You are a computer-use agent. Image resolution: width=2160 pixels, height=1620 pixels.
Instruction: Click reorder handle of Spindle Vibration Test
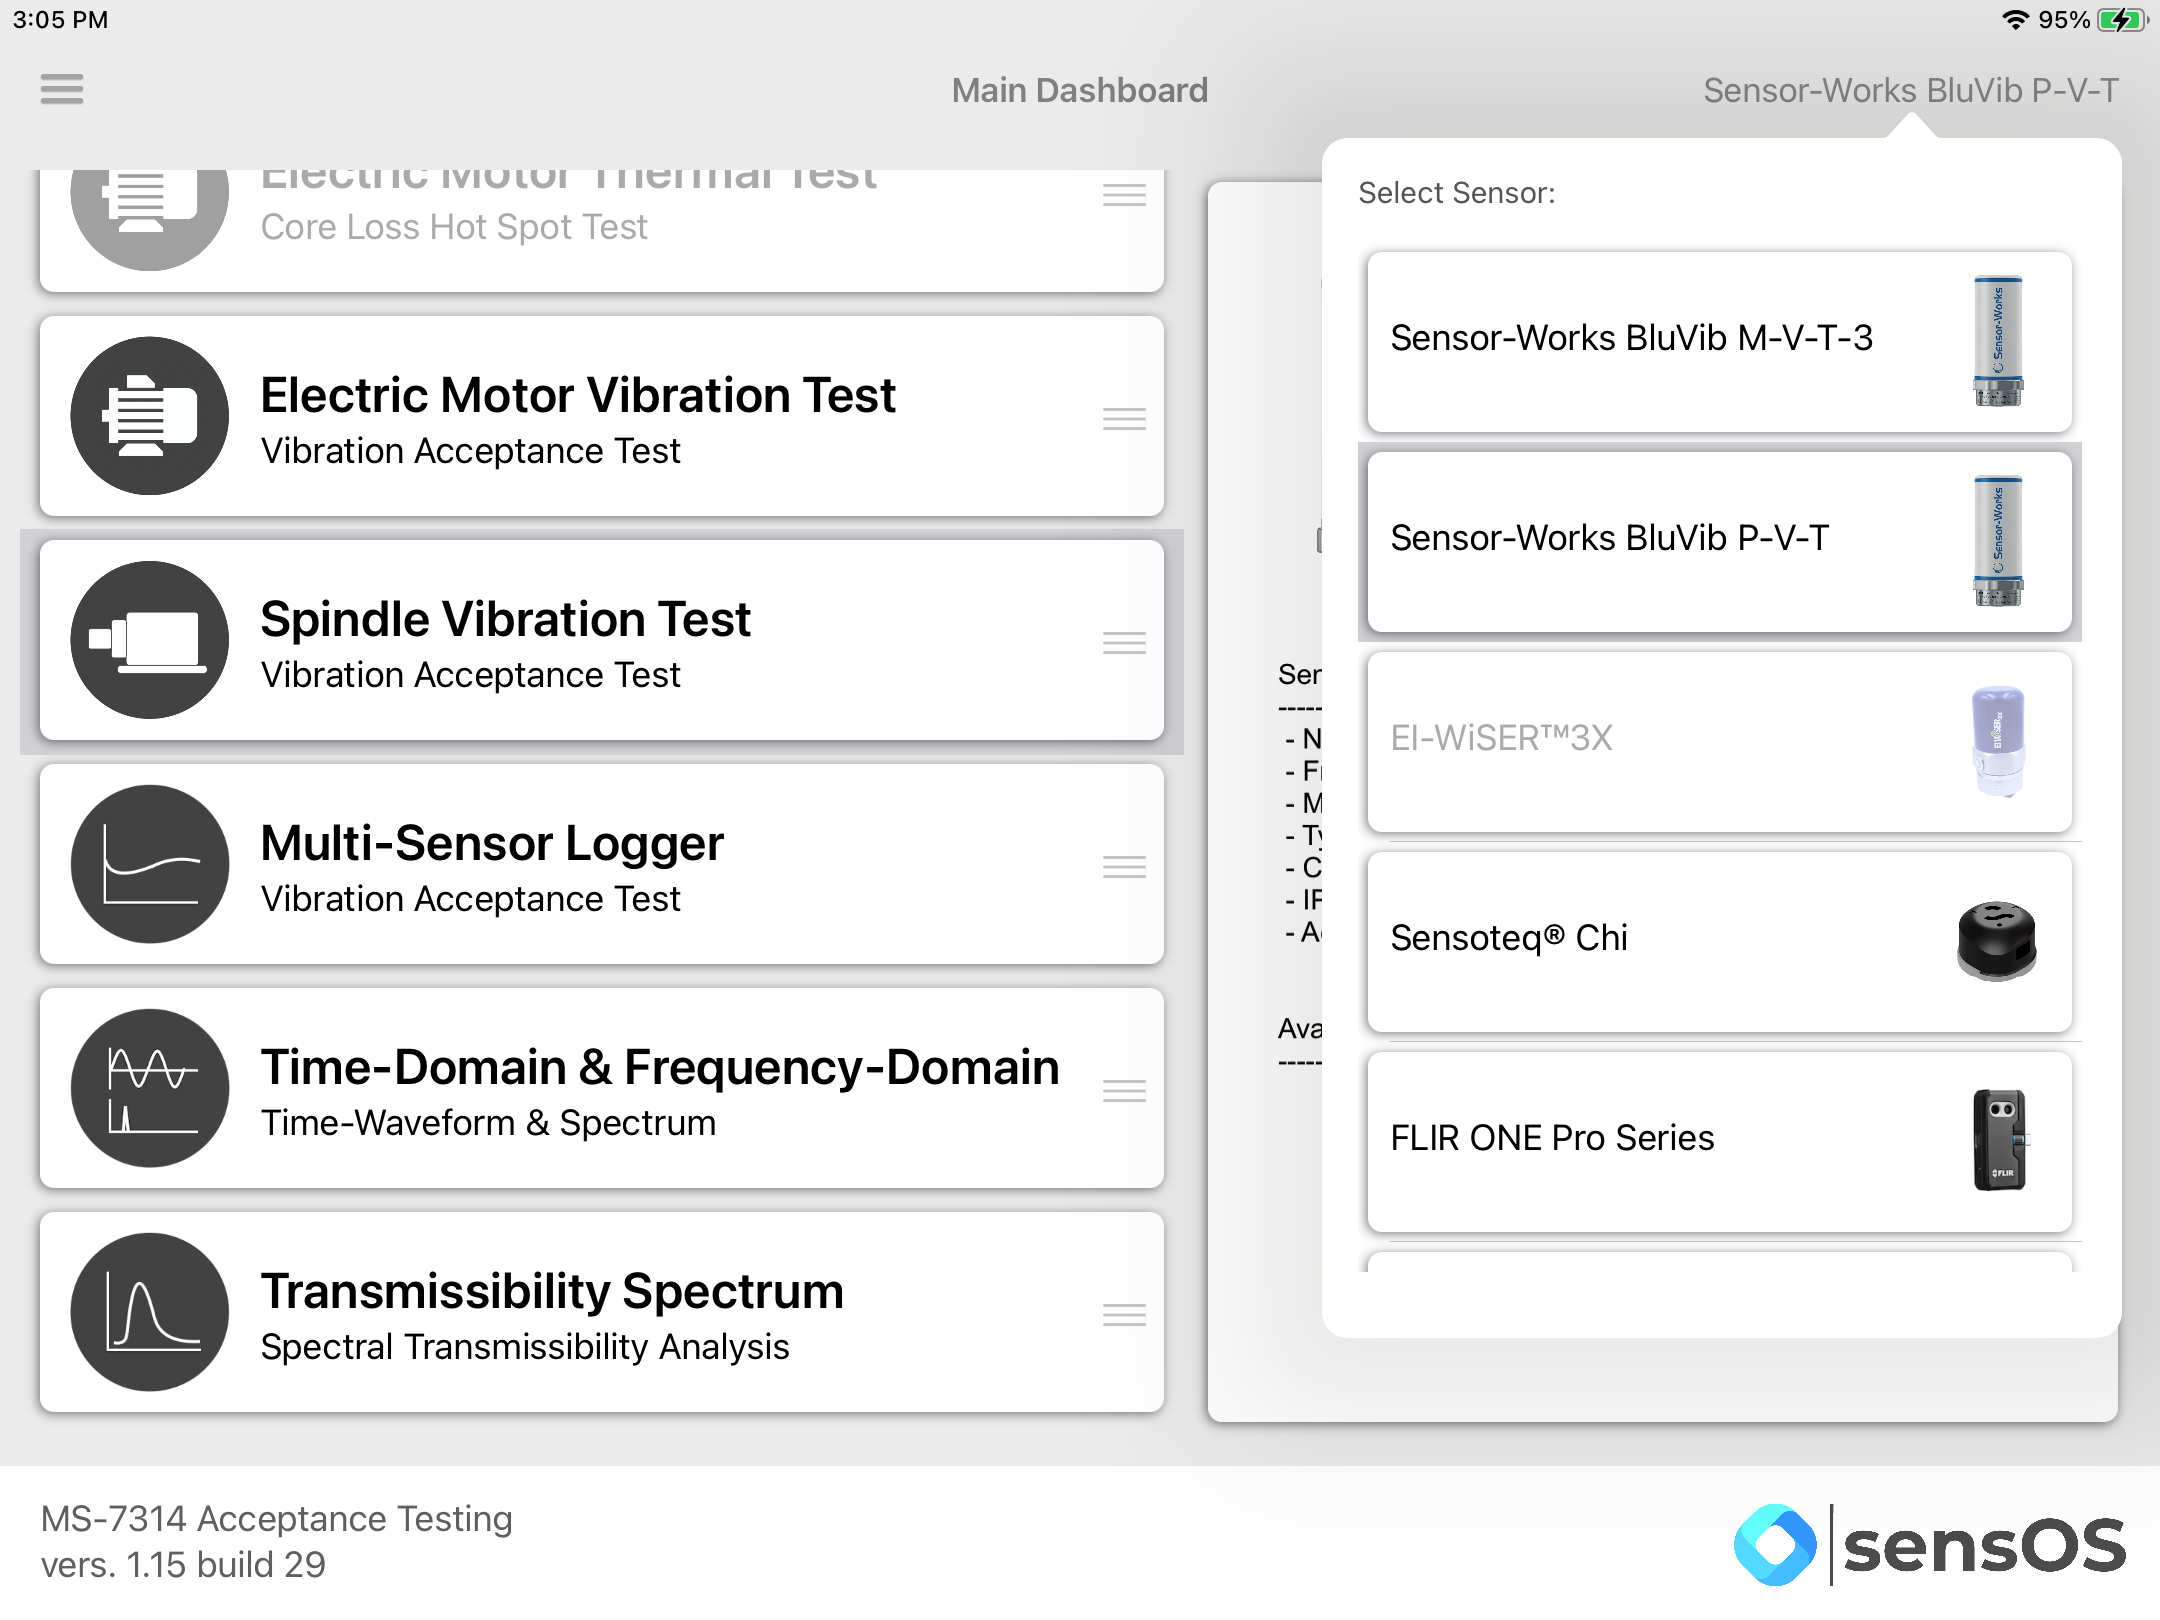pyautogui.click(x=1124, y=643)
